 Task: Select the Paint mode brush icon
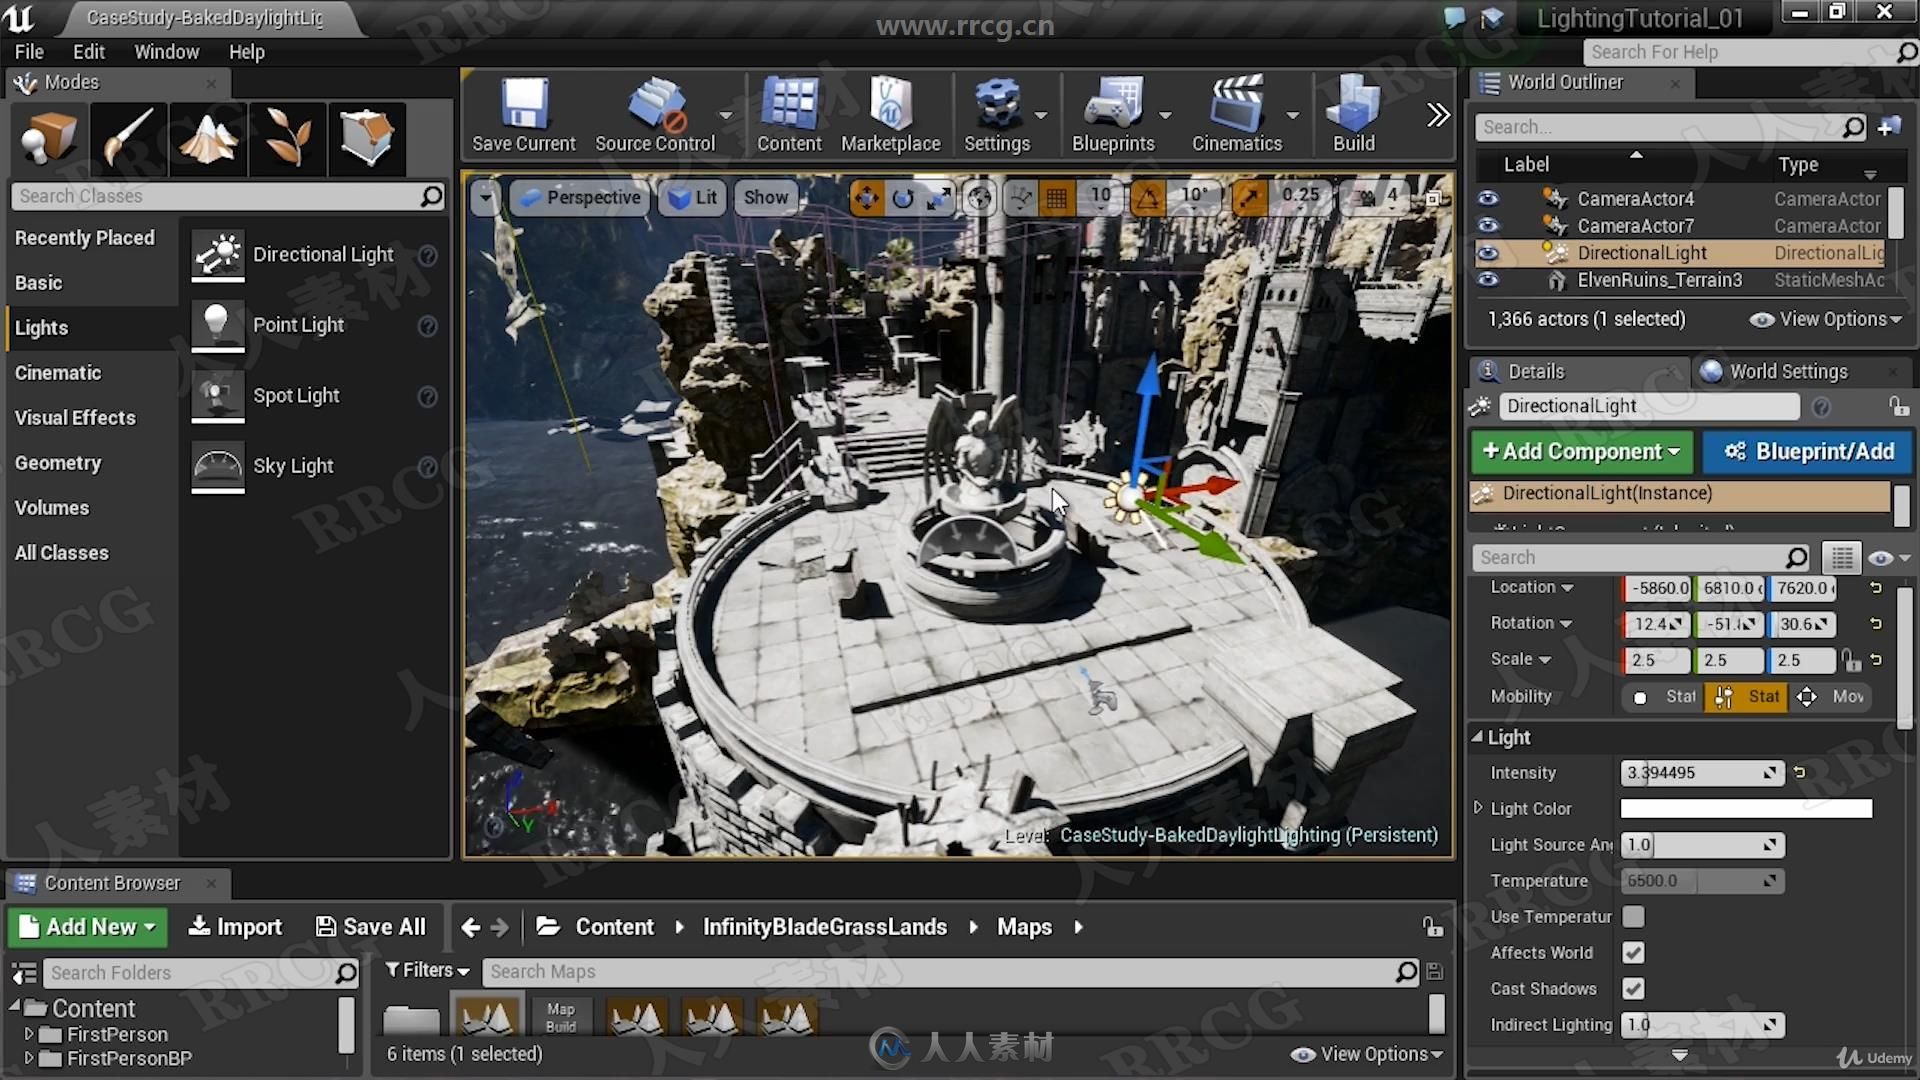[128, 137]
